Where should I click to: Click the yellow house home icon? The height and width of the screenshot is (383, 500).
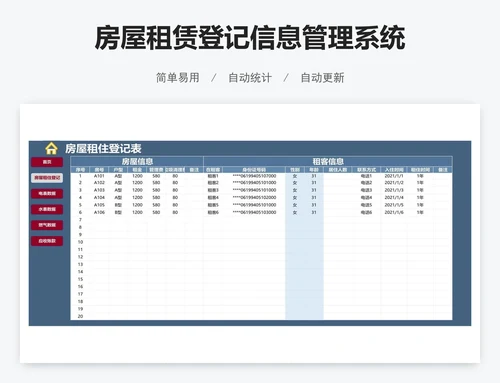click(x=51, y=149)
